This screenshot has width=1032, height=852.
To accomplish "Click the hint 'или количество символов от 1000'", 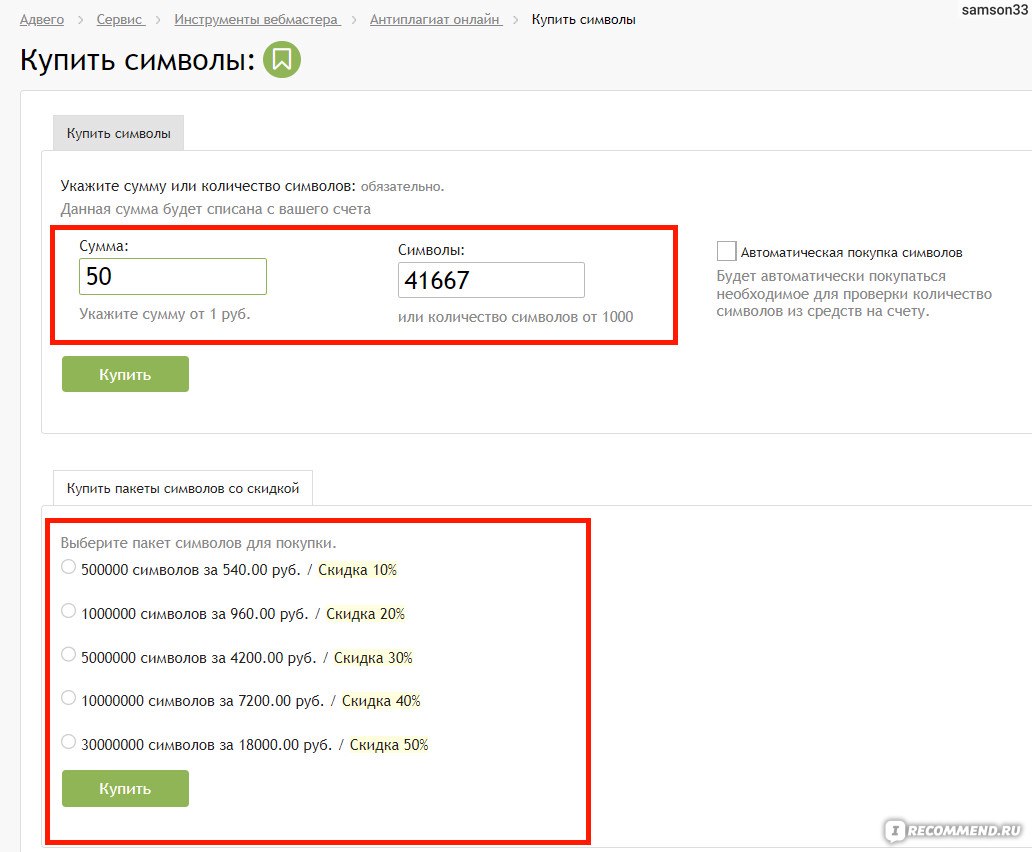I will [x=515, y=317].
